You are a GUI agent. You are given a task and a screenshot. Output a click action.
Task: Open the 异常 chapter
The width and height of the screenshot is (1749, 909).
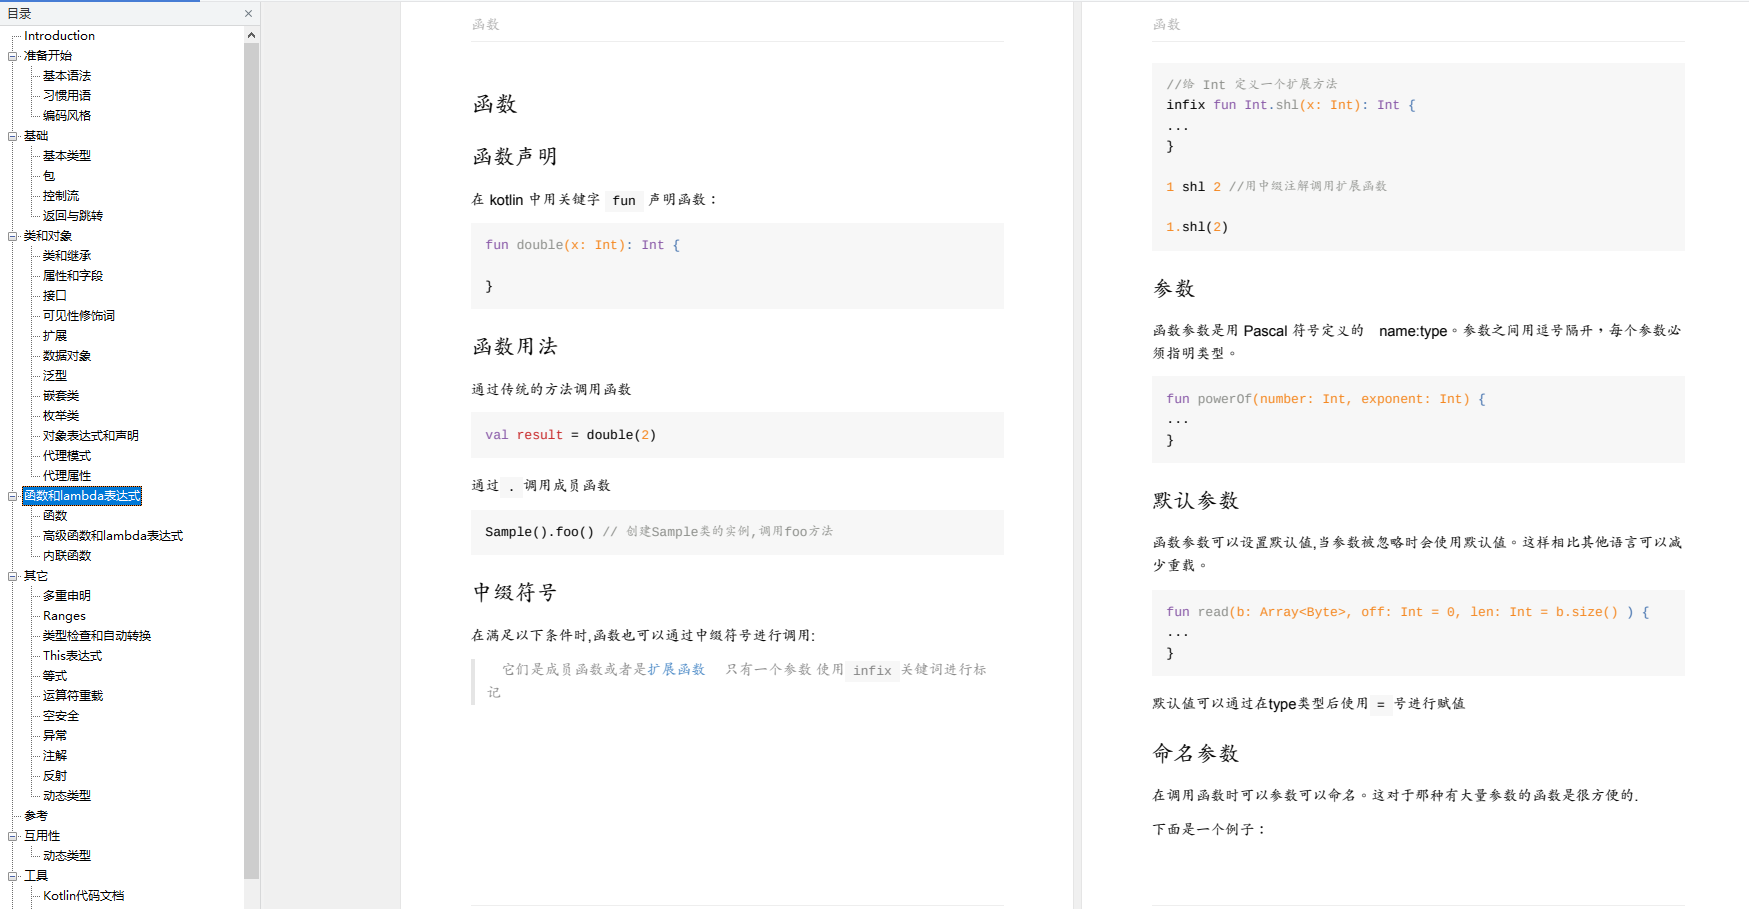(x=55, y=736)
